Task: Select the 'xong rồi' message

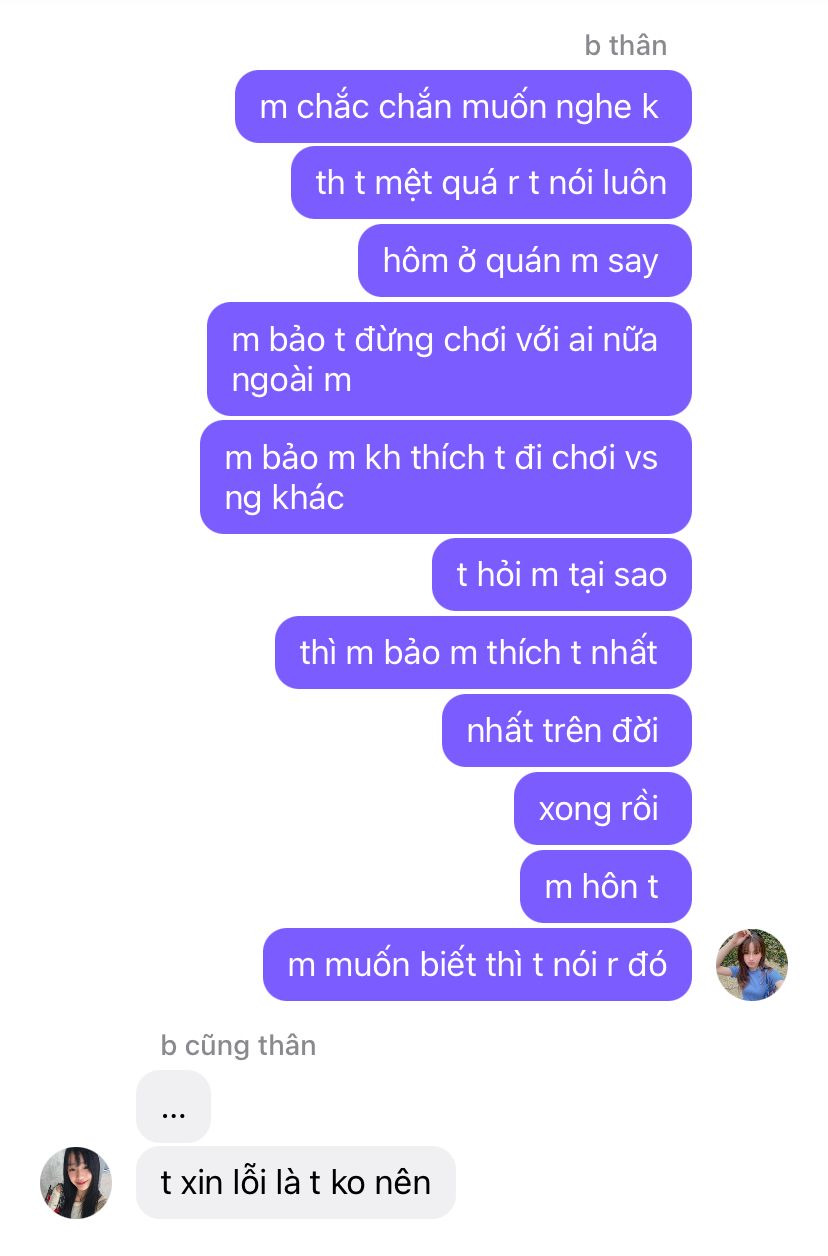Action: click(x=603, y=808)
